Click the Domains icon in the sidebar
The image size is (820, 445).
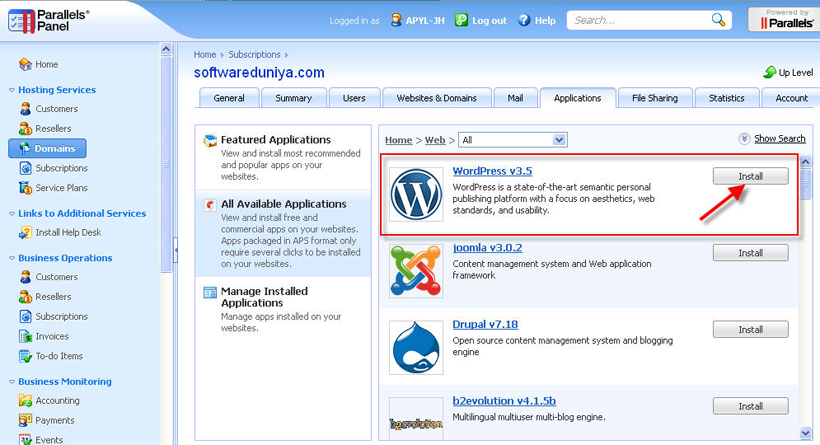25,149
